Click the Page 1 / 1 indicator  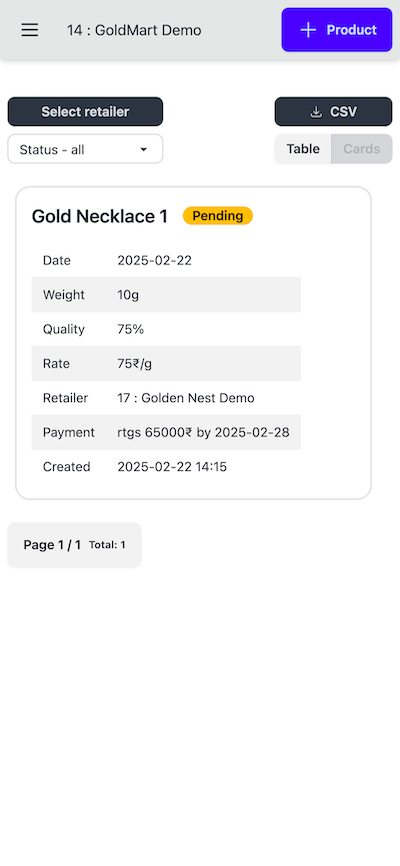pyautogui.click(x=52, y=545)
